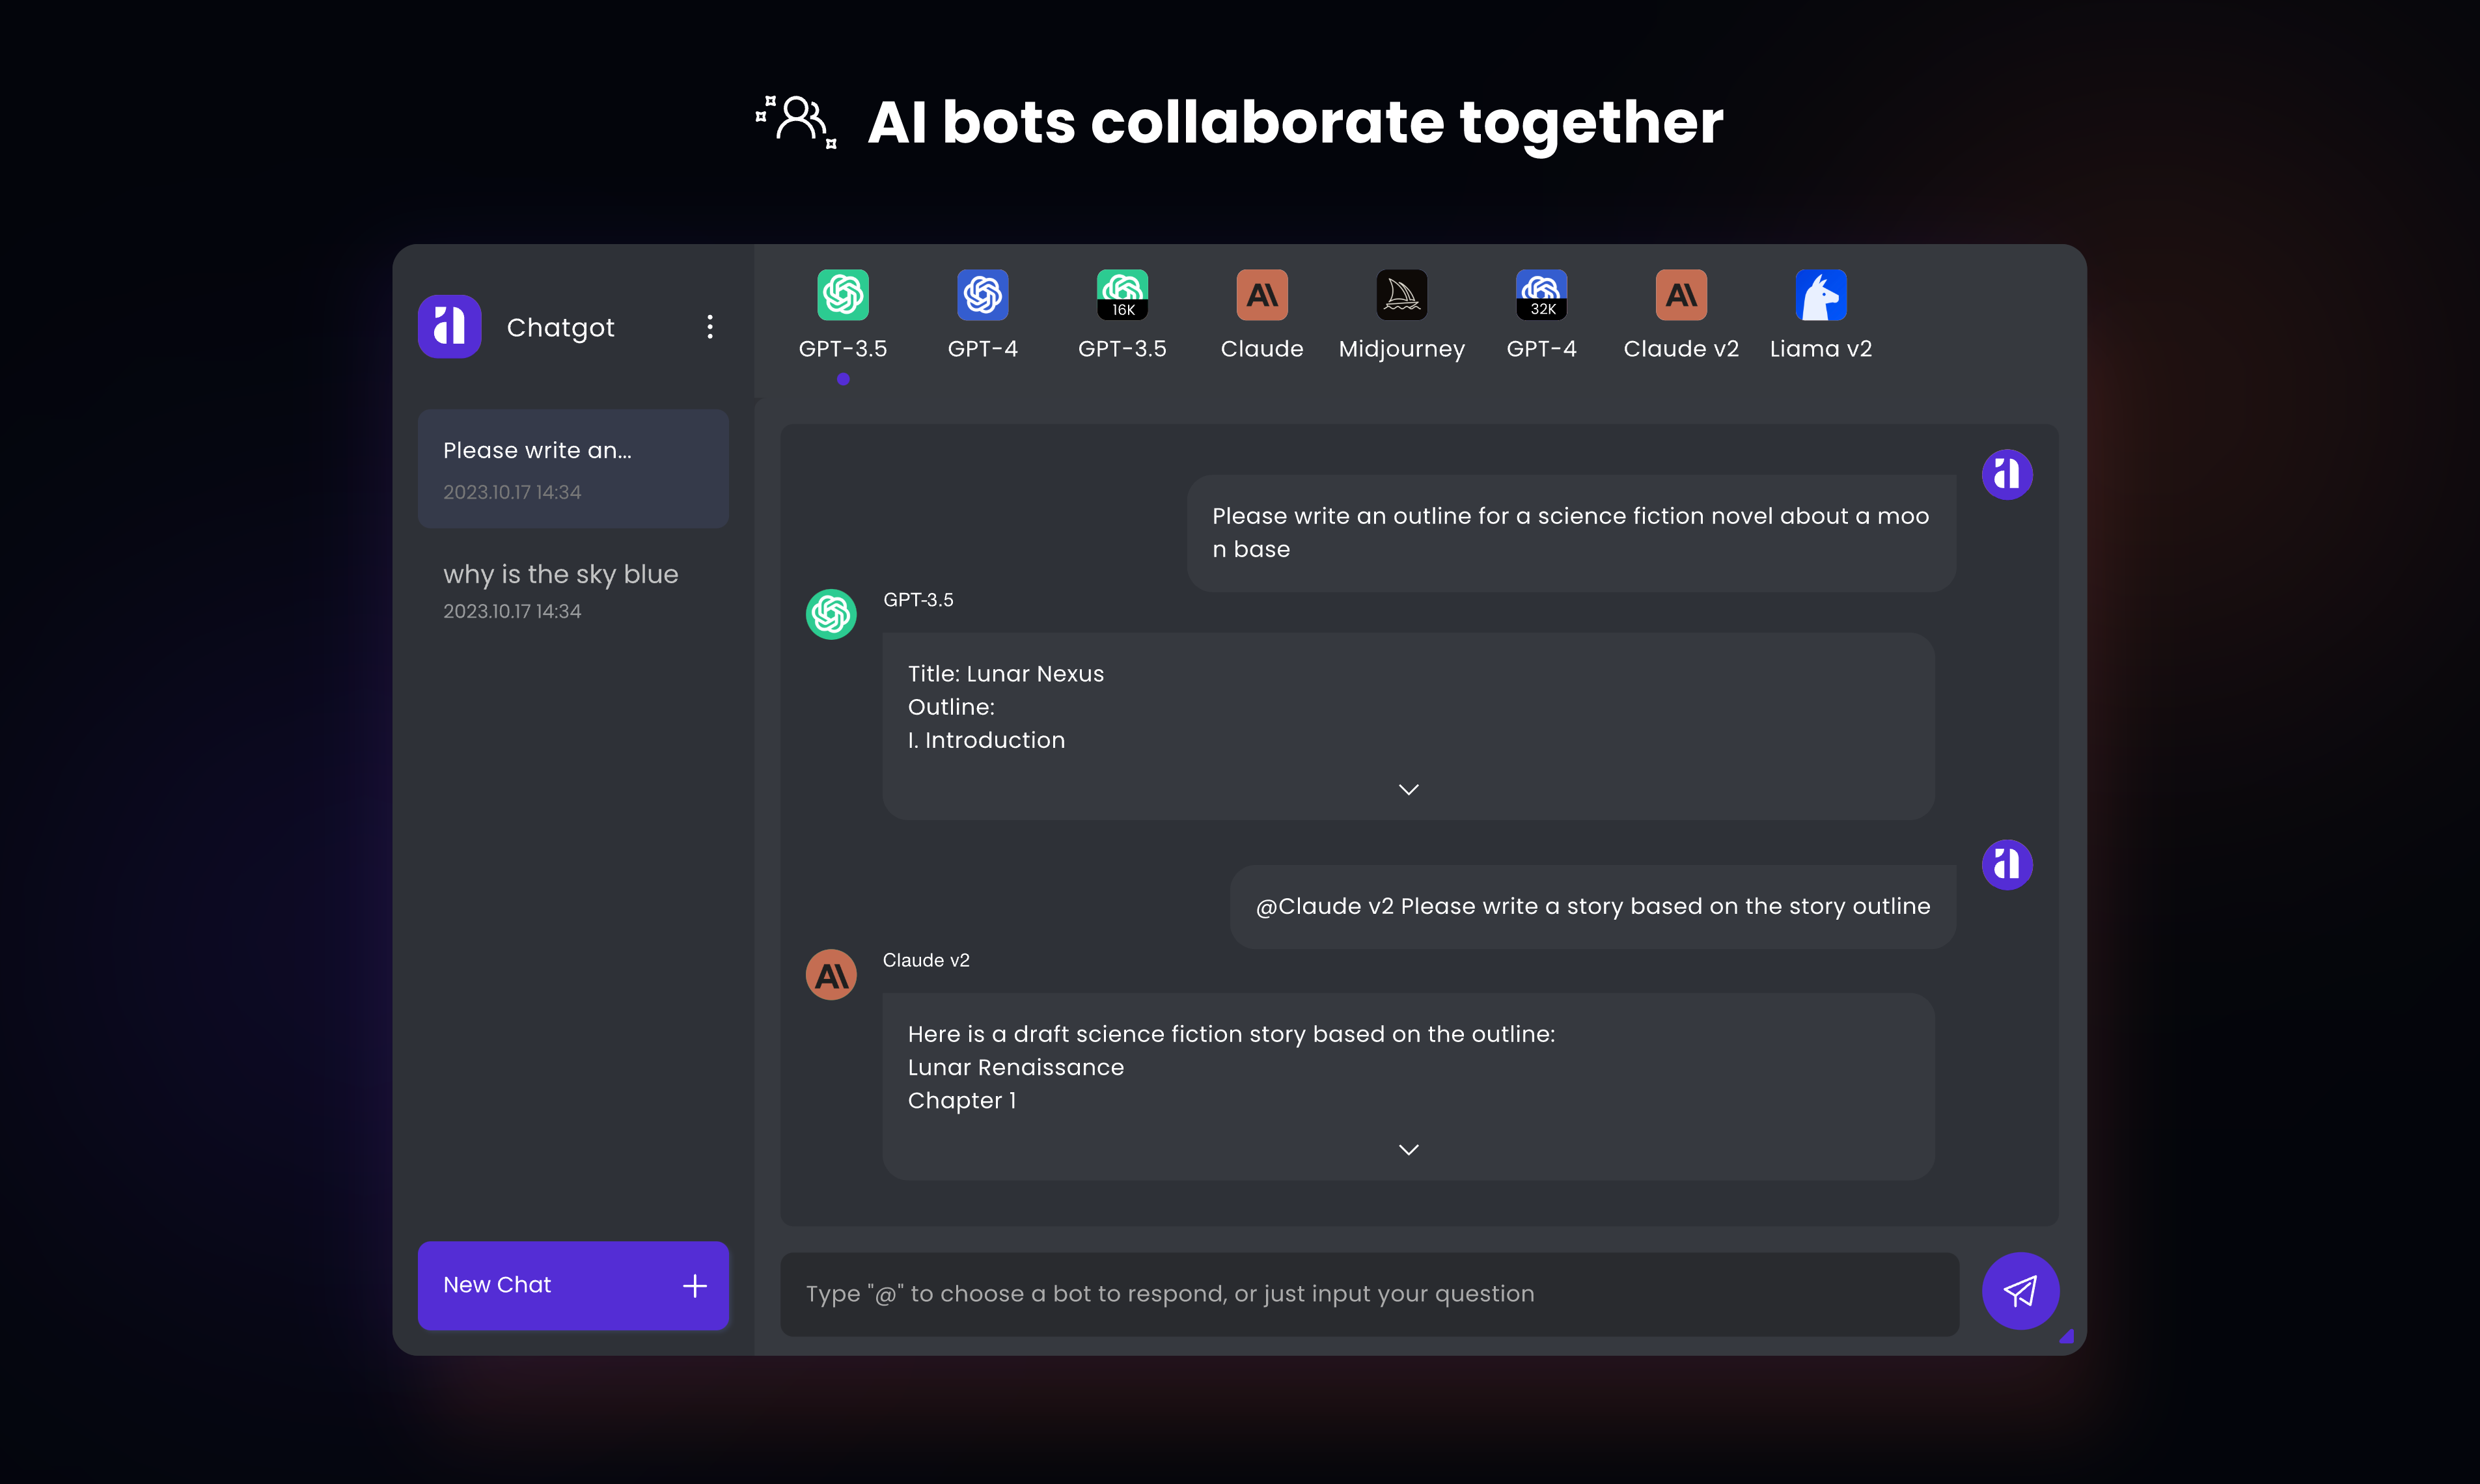Click the Chatgot logo in the sidebar
This screenshot has width=2480, height=1484.
coord(449,326)
